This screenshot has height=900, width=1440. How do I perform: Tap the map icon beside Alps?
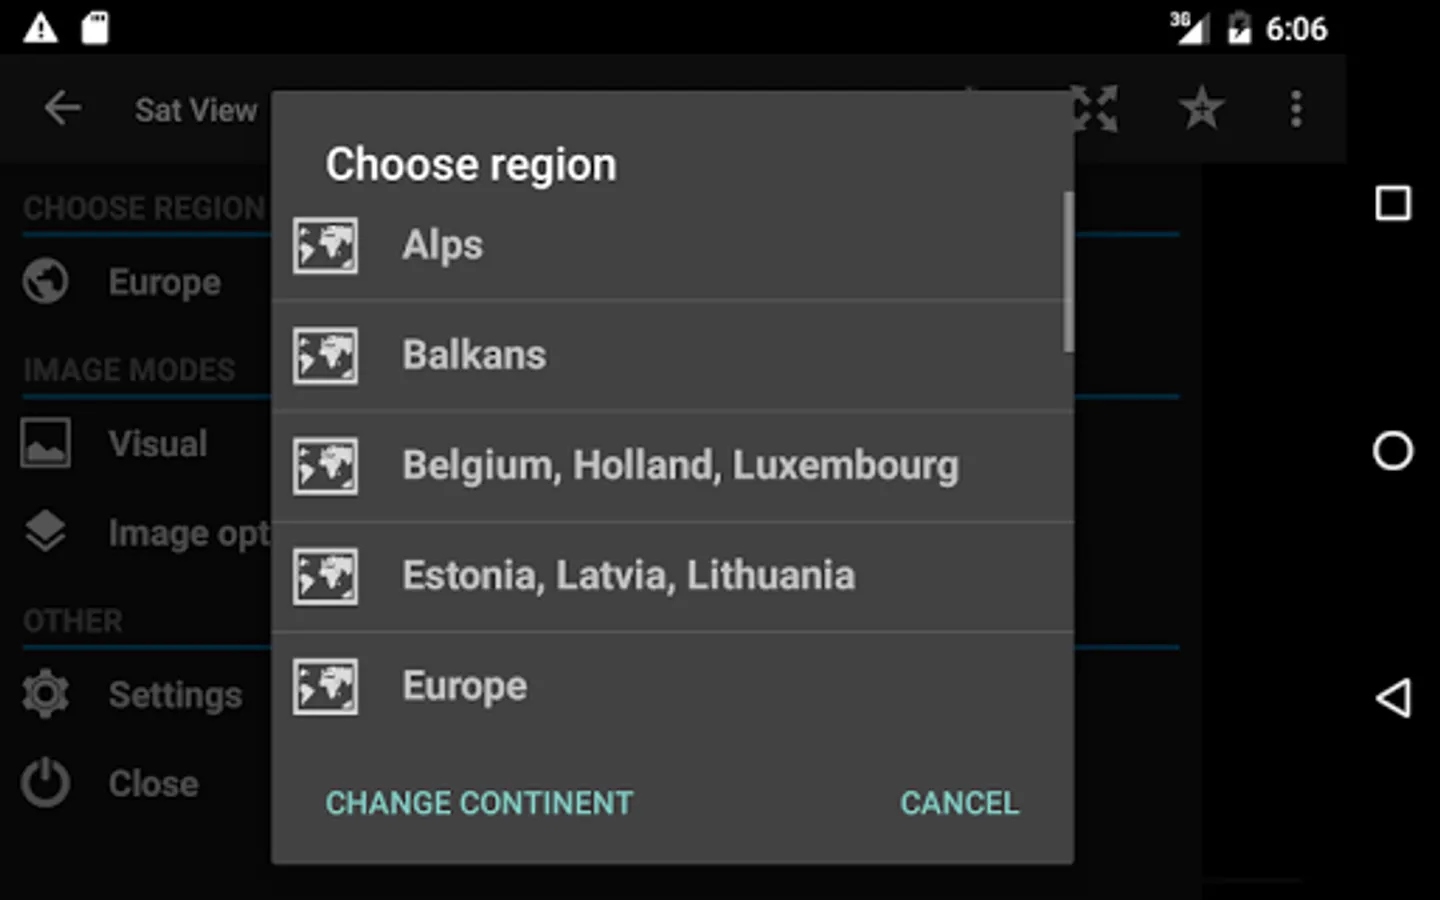tap(325, 246)
